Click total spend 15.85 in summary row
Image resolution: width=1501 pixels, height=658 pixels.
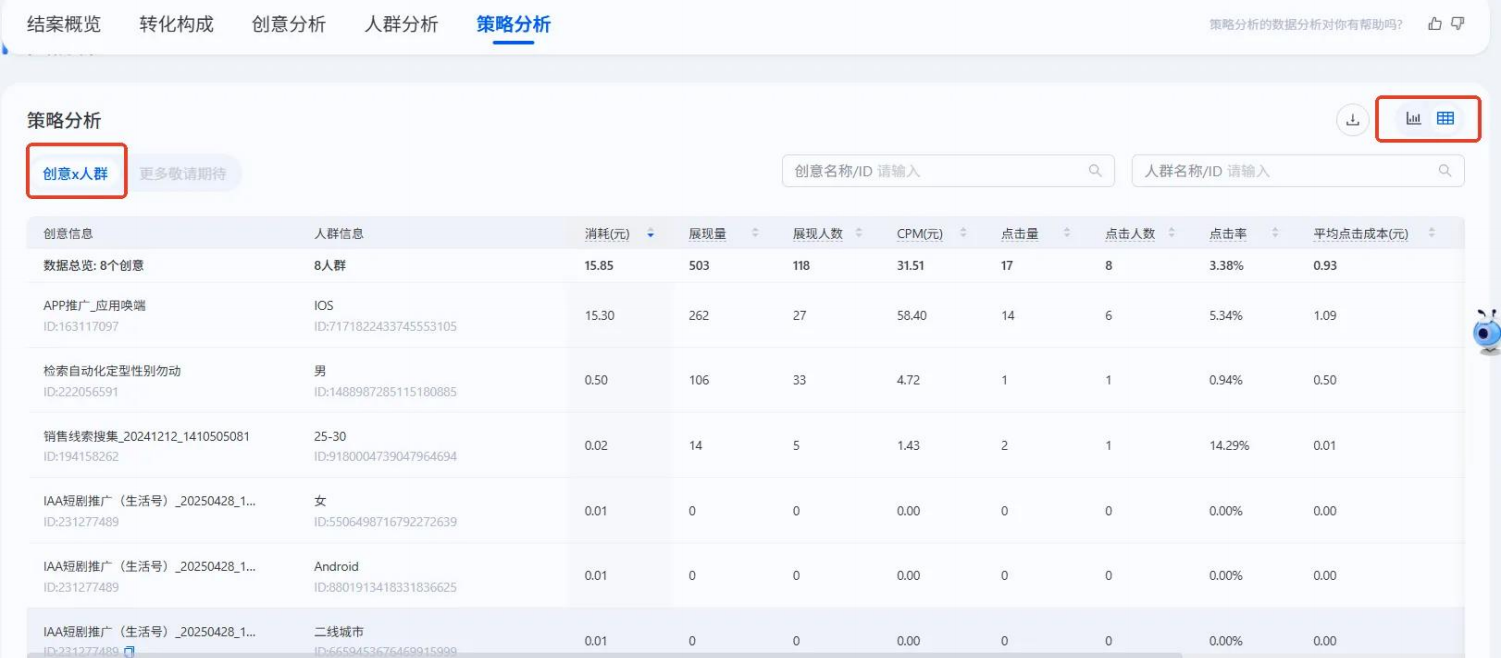tap(599, 266)
